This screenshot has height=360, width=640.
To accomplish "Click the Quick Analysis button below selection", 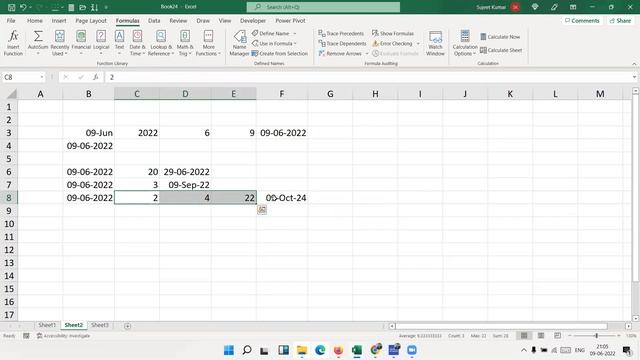I will (x=262, y=210).
